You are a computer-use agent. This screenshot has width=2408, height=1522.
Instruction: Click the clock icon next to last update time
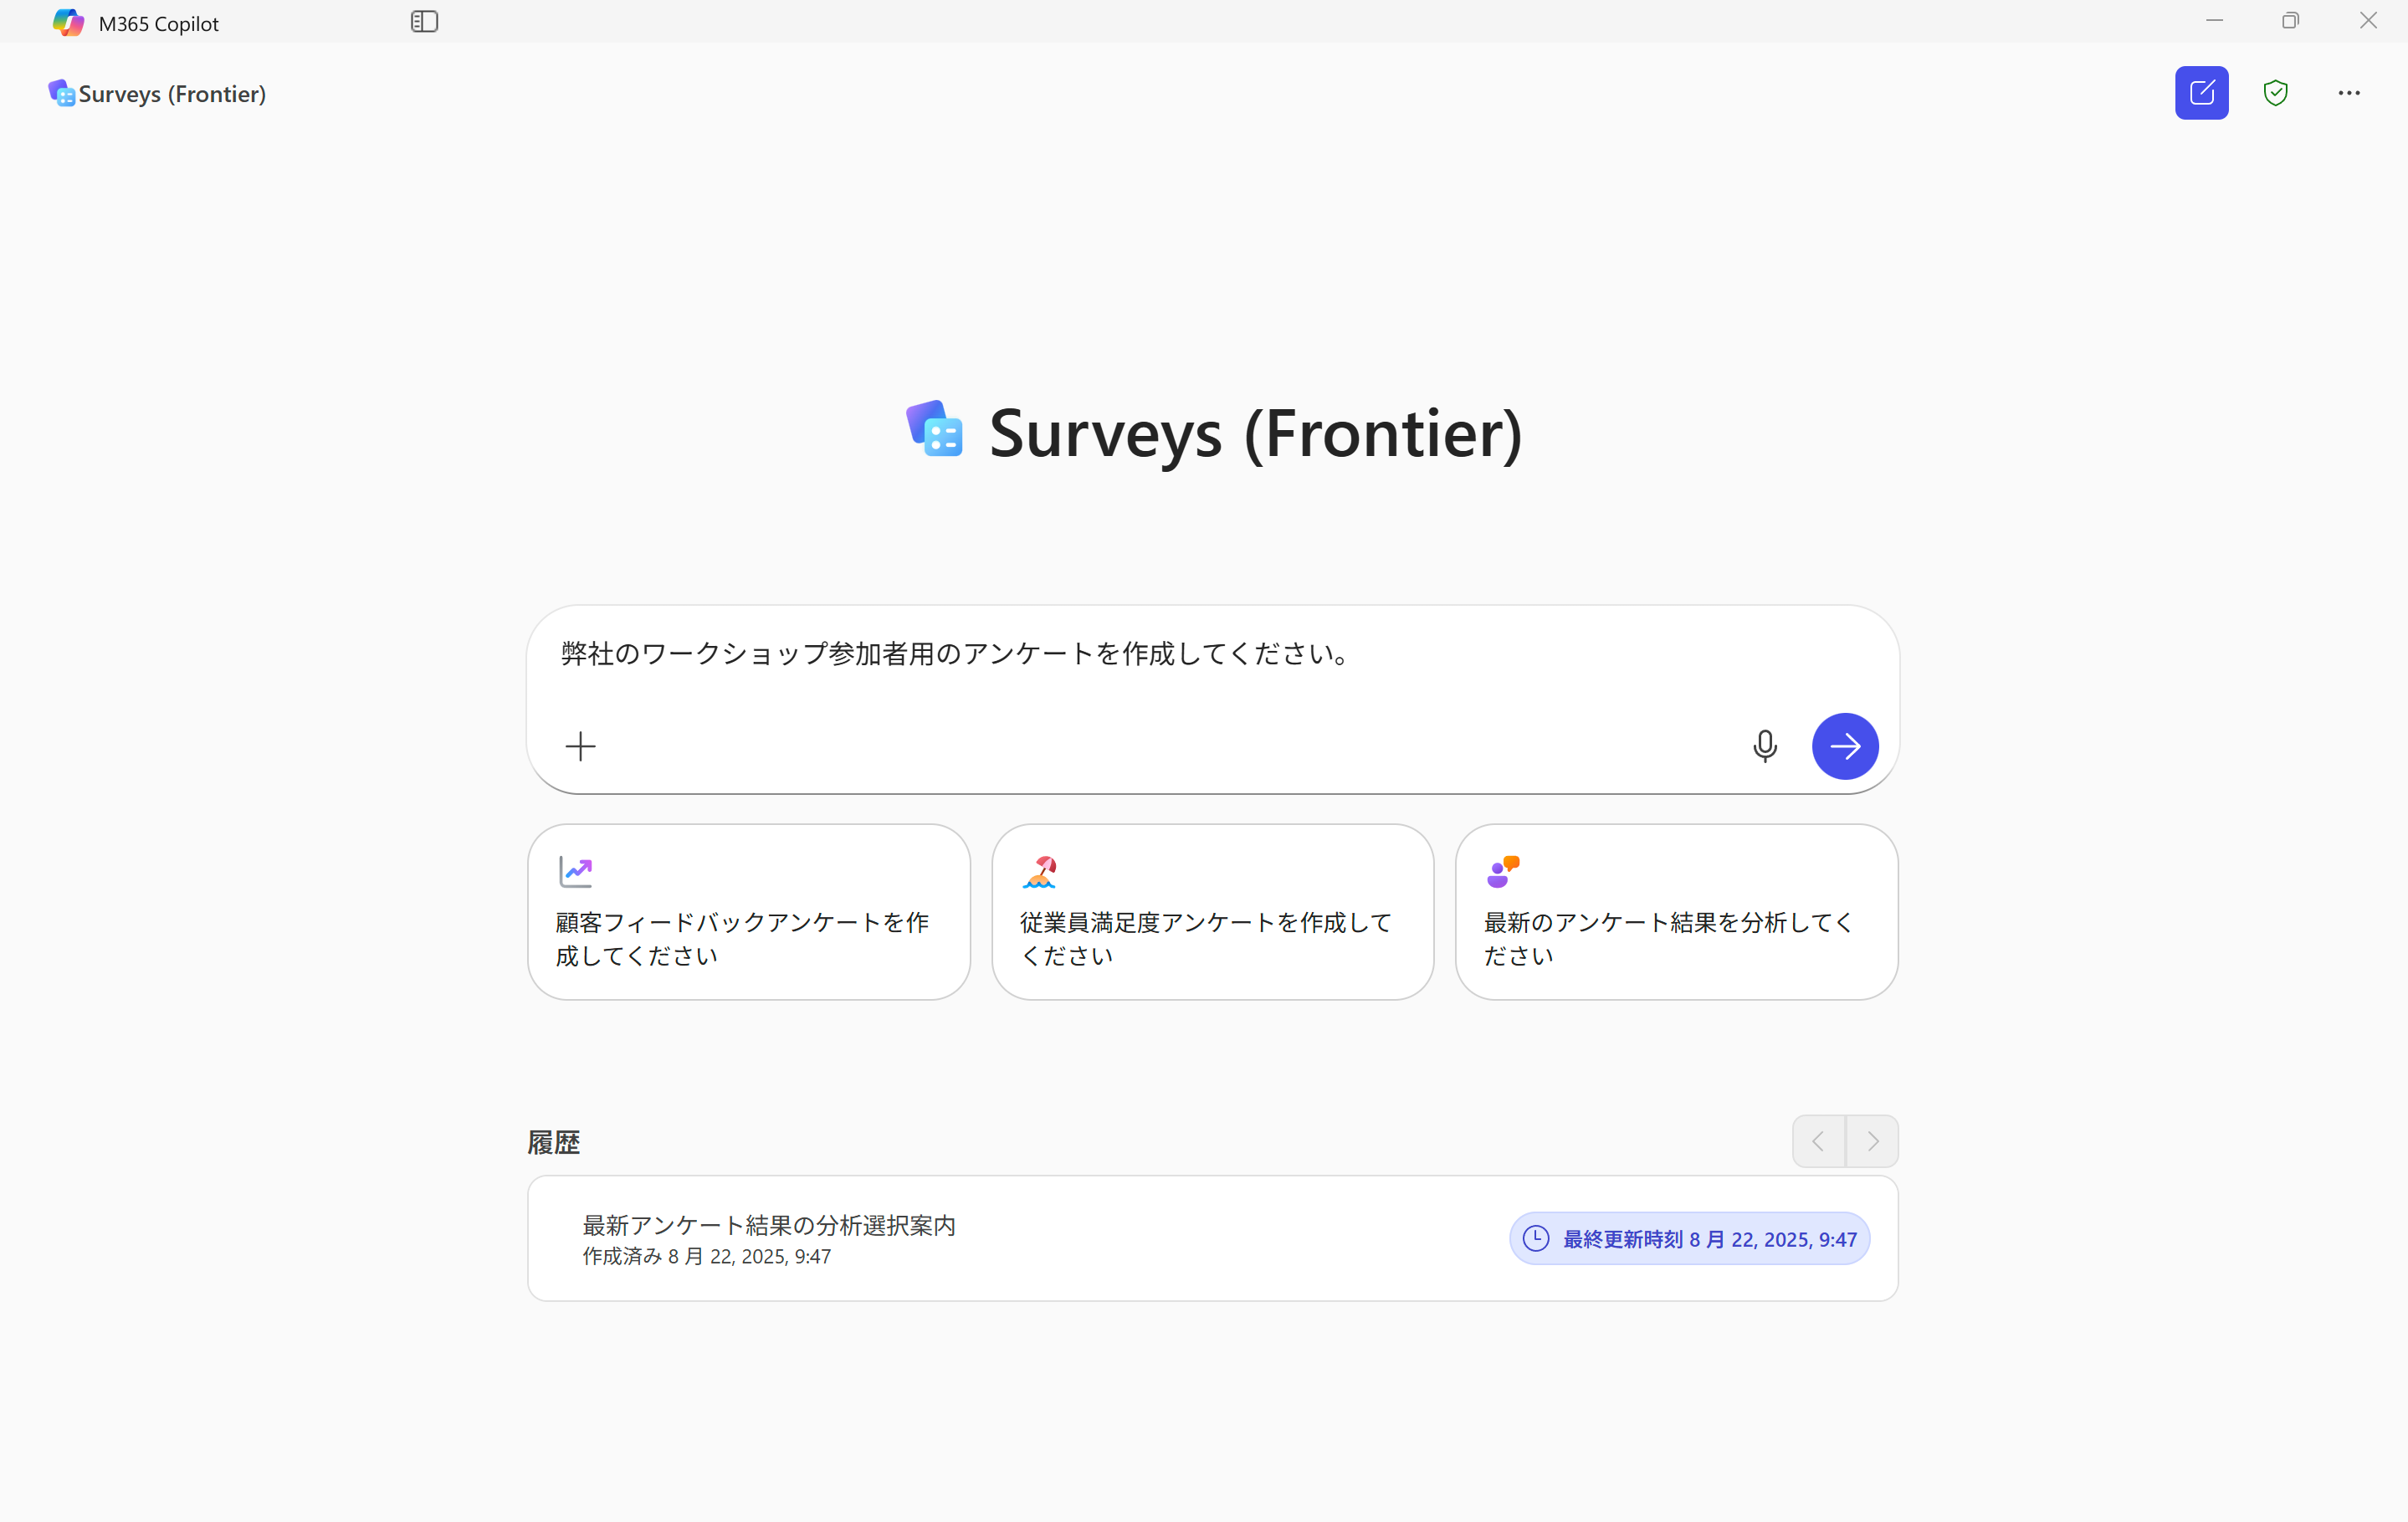tap(1536, 1238)
